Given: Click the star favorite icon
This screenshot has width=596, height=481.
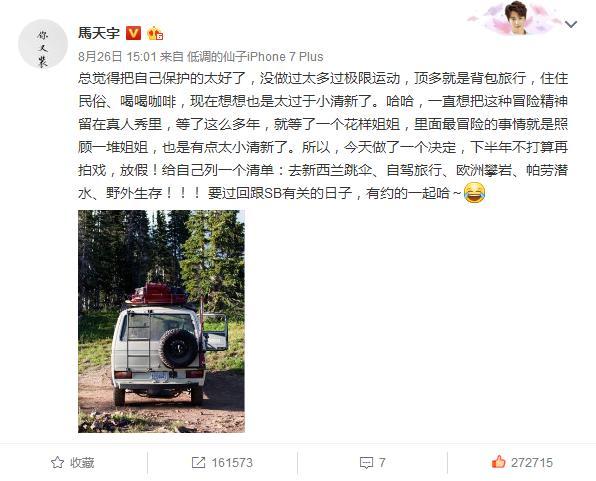Looking at the screenshot, I should click(x=57, y=463).
